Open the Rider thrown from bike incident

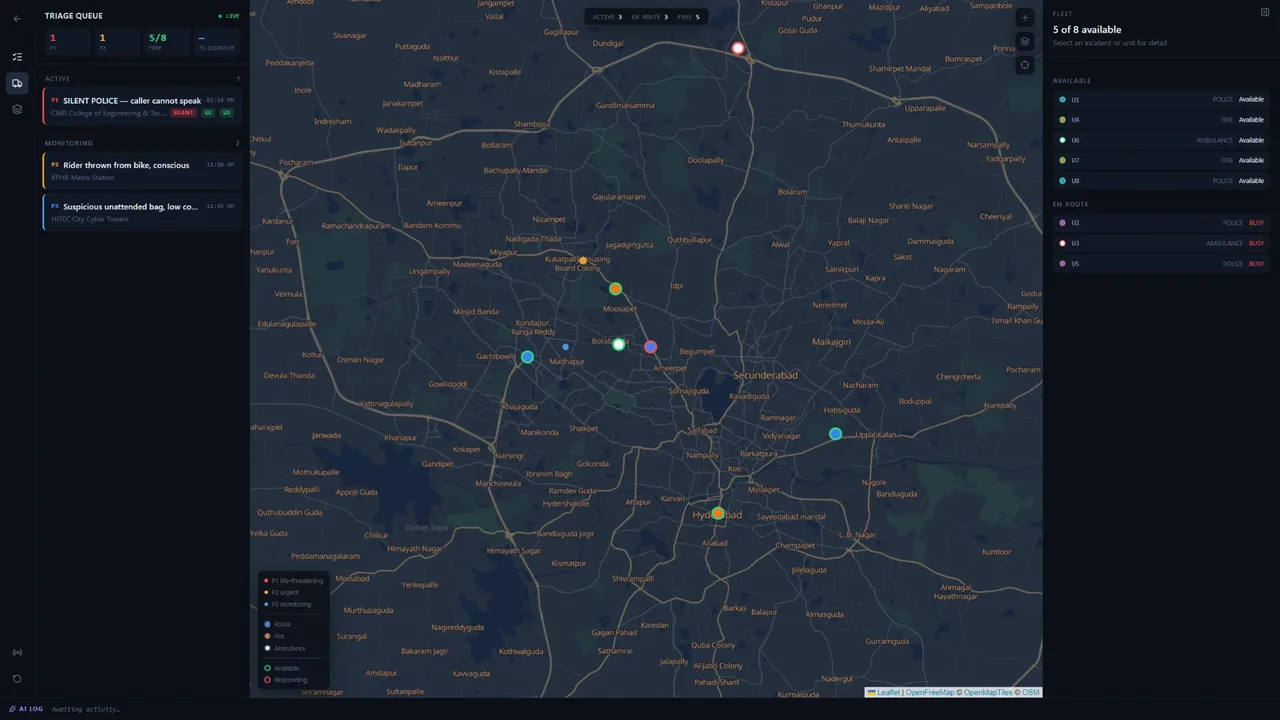142,170
